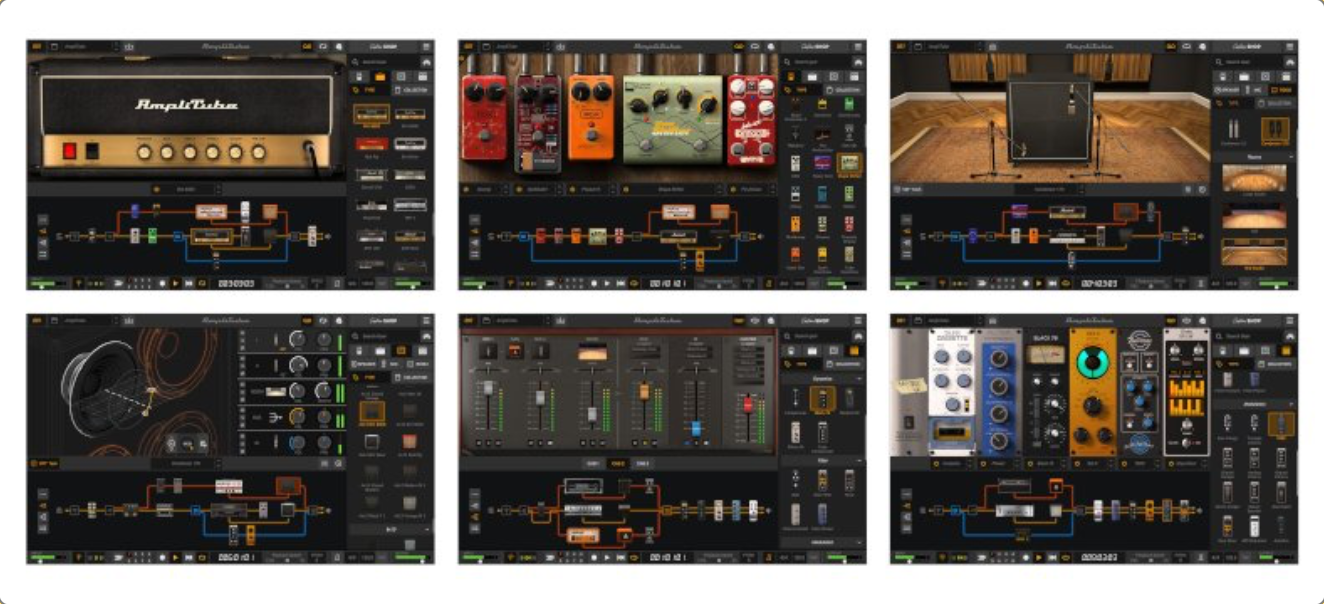Click the play button in the amp head window
1324x604 pixels.
175,283
